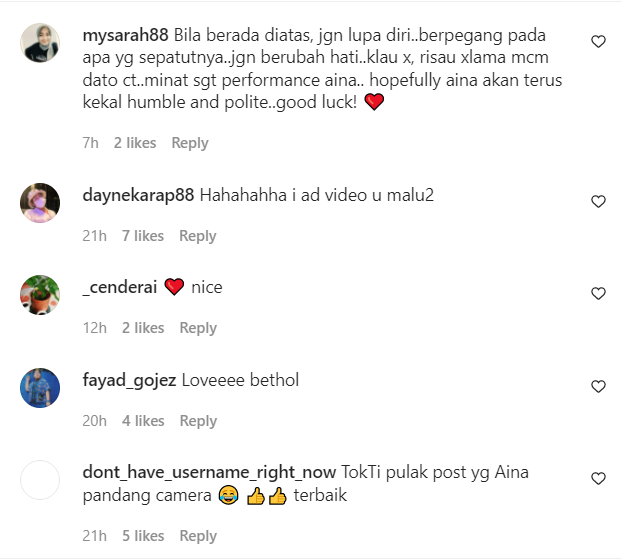The width and height of the screenshot is (622, 560).
Task: Reply to _cenderai's nice comment
Action: tap(198, 328)
